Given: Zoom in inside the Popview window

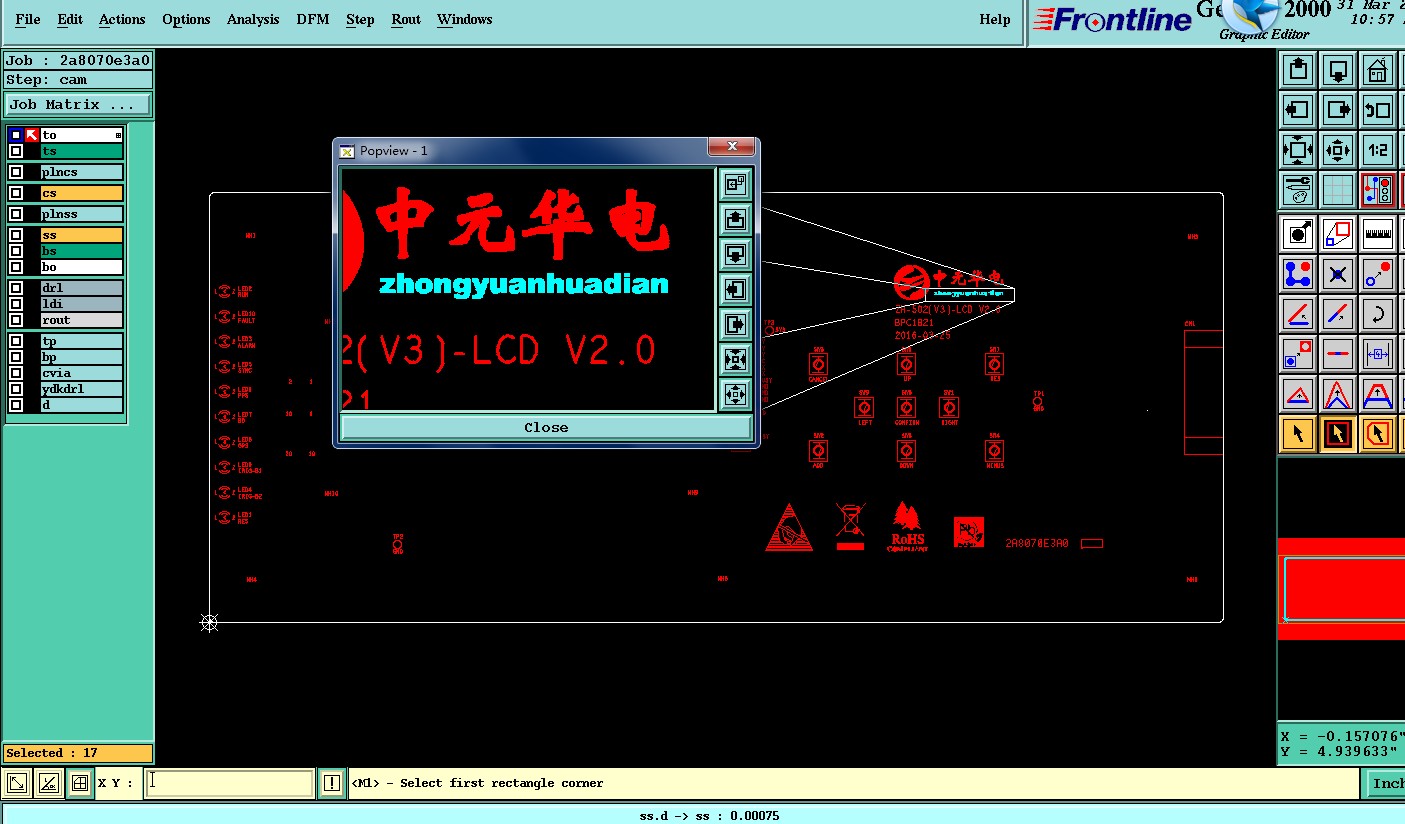Looking at the screenshot, I should point(735,360).
